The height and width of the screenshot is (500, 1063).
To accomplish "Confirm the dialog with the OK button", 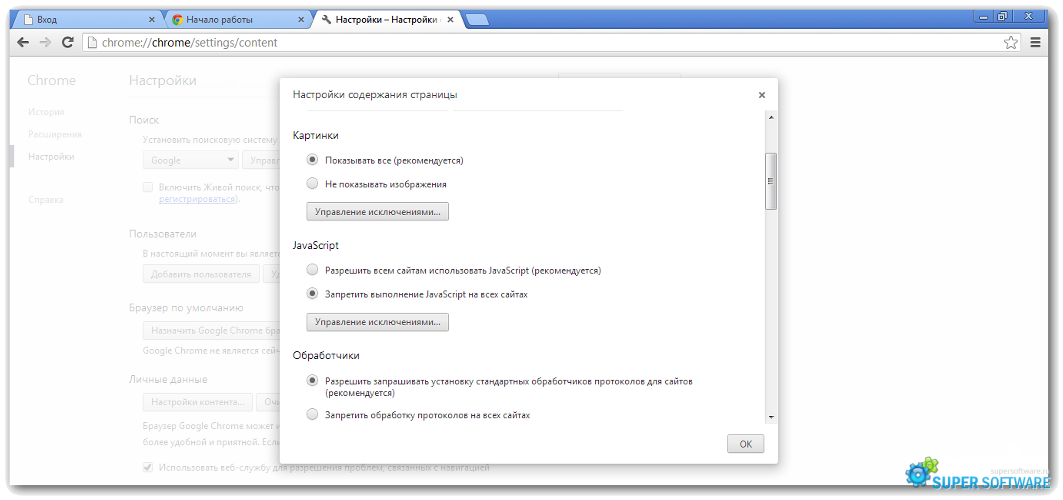I will coord(746,444).
